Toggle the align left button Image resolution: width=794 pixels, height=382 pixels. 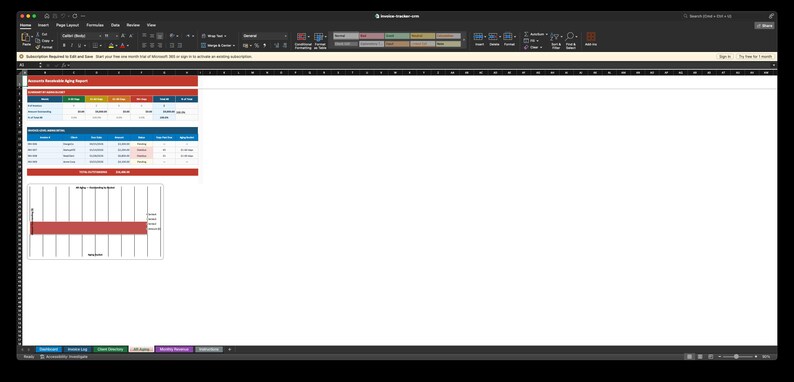click(144, 46)
